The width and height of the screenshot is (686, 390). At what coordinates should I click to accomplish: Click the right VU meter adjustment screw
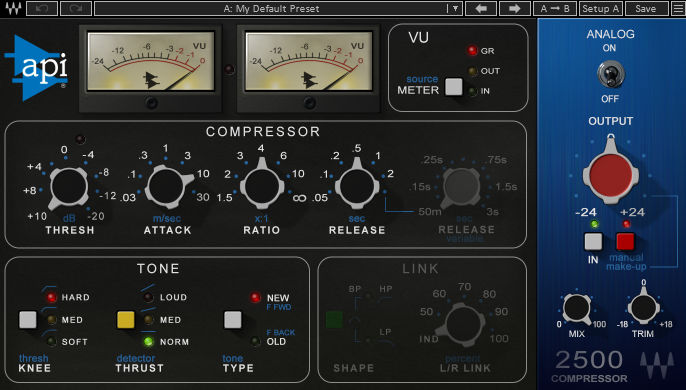pyautogui.click(x=309, y=103)
